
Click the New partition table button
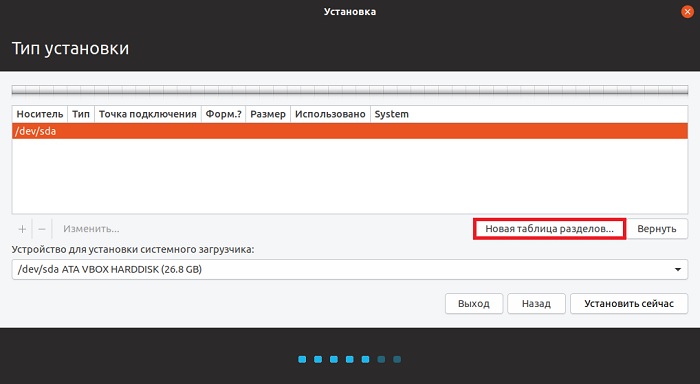click(x=550, y=229)
